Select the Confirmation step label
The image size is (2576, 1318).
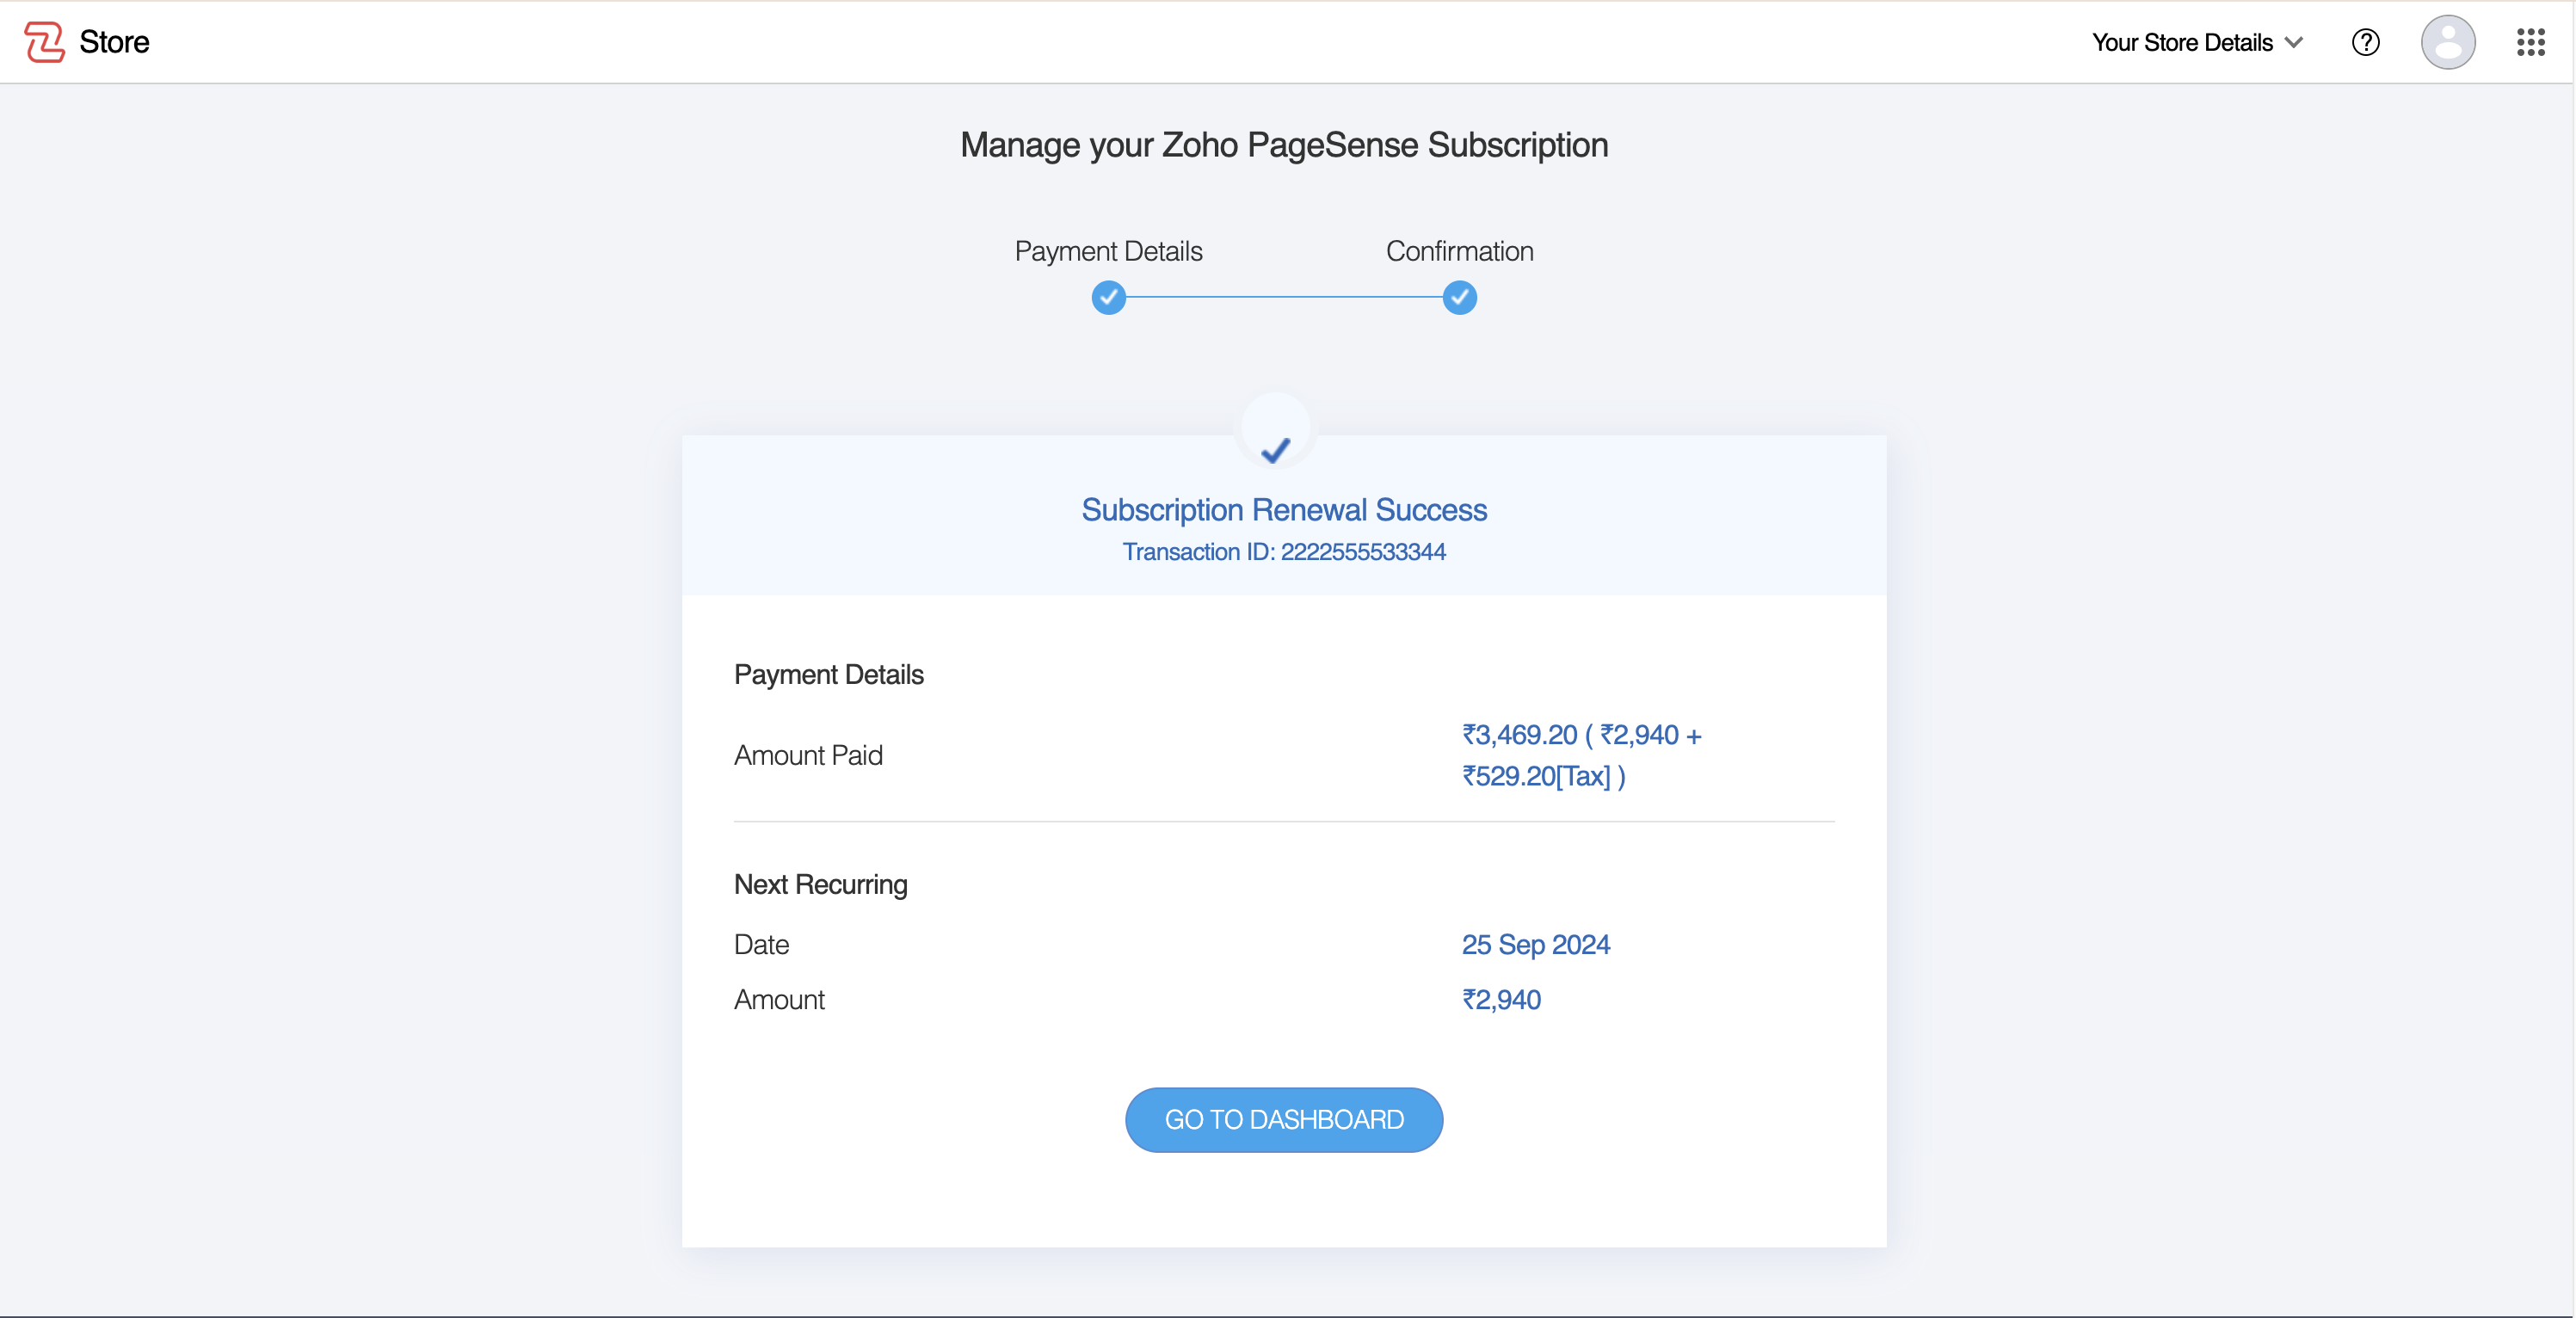pos(1459,251)
